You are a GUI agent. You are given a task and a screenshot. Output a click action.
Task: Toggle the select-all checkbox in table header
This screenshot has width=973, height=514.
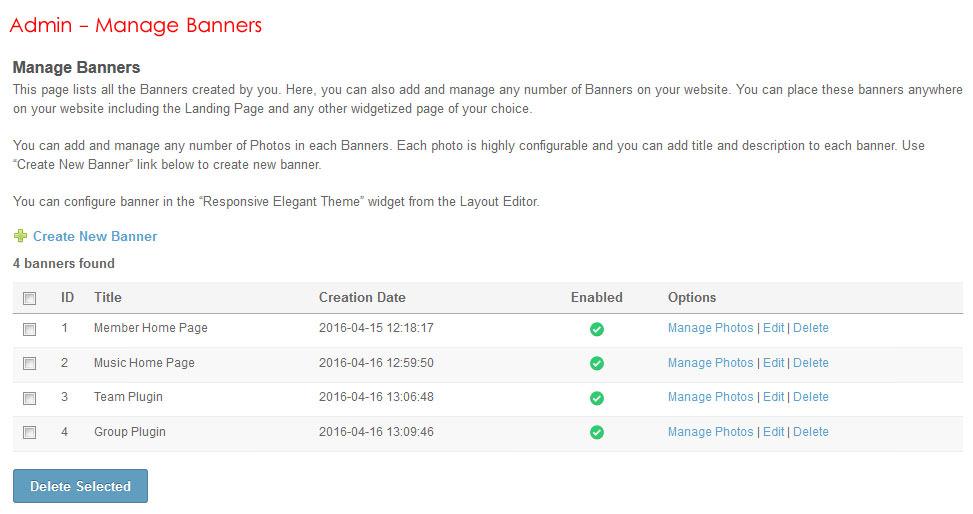[x=30, y=298]
